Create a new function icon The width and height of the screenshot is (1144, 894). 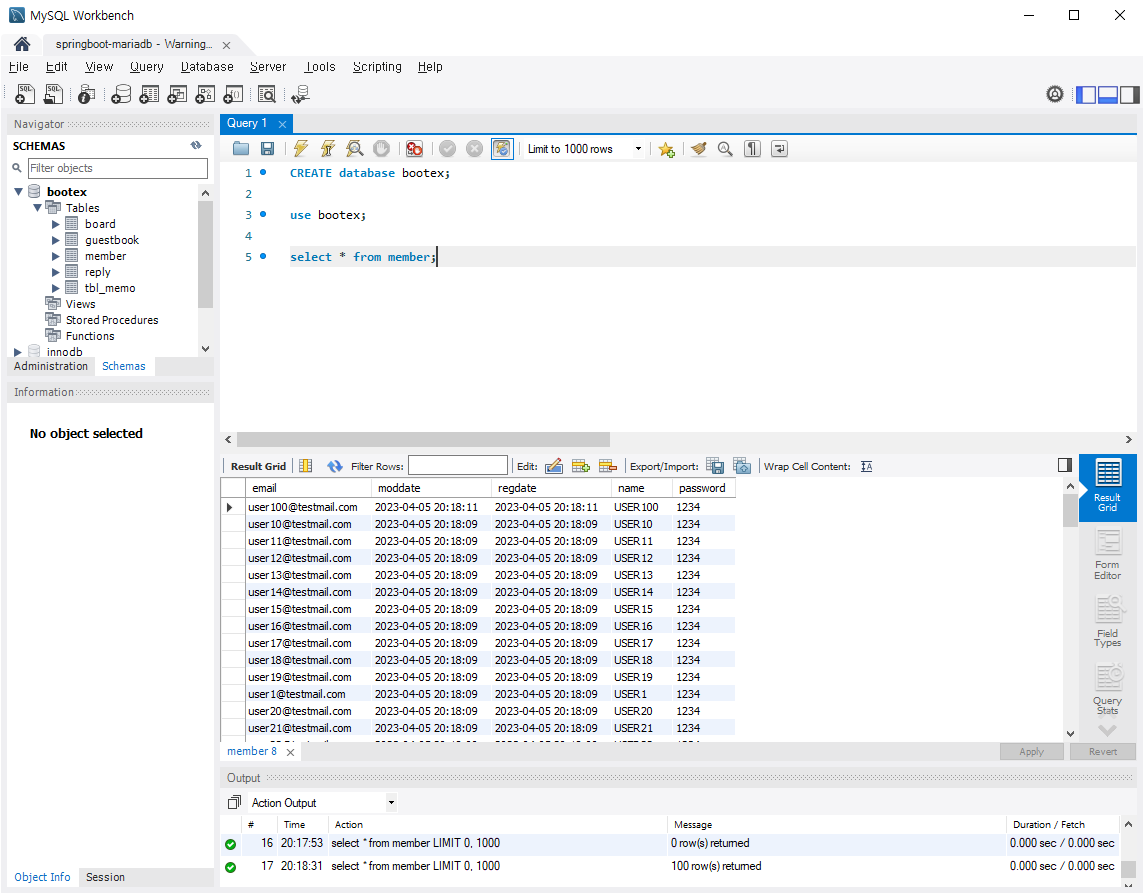point(233,94)
